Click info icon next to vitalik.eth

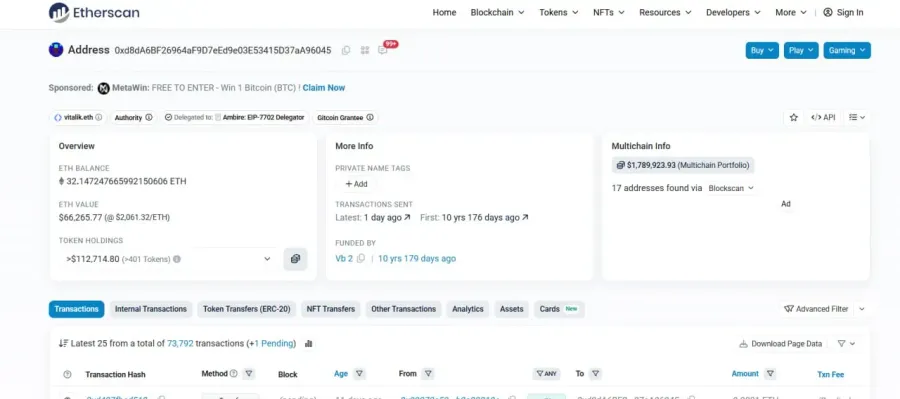99,117
